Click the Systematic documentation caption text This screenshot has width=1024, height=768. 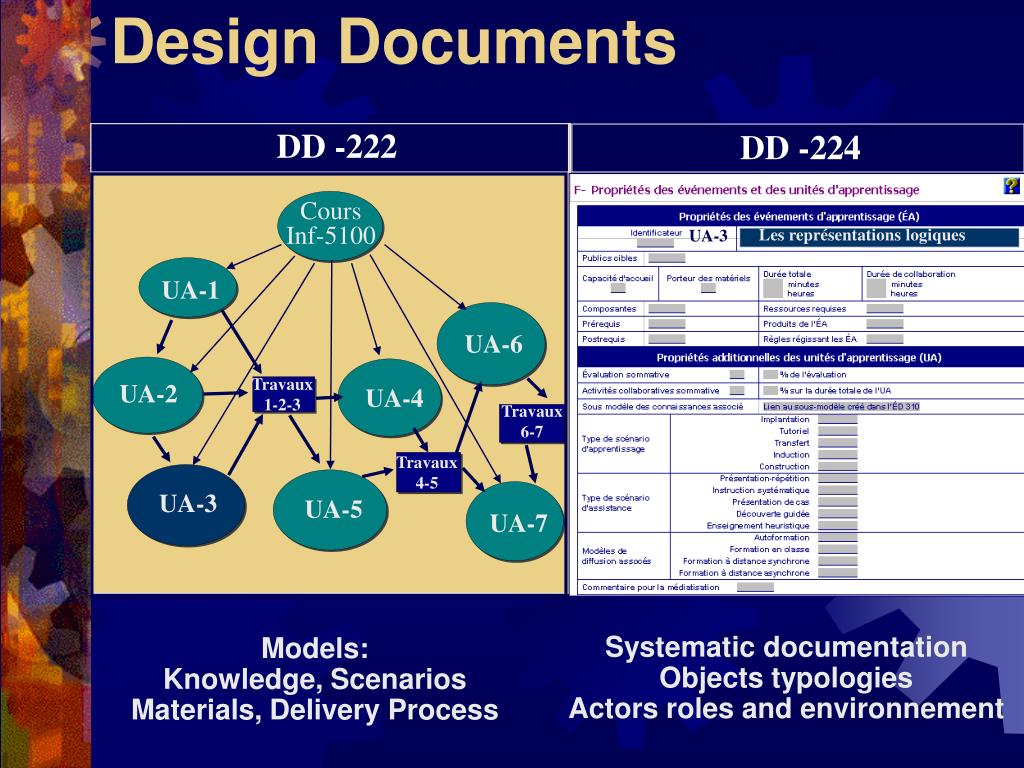786,647
